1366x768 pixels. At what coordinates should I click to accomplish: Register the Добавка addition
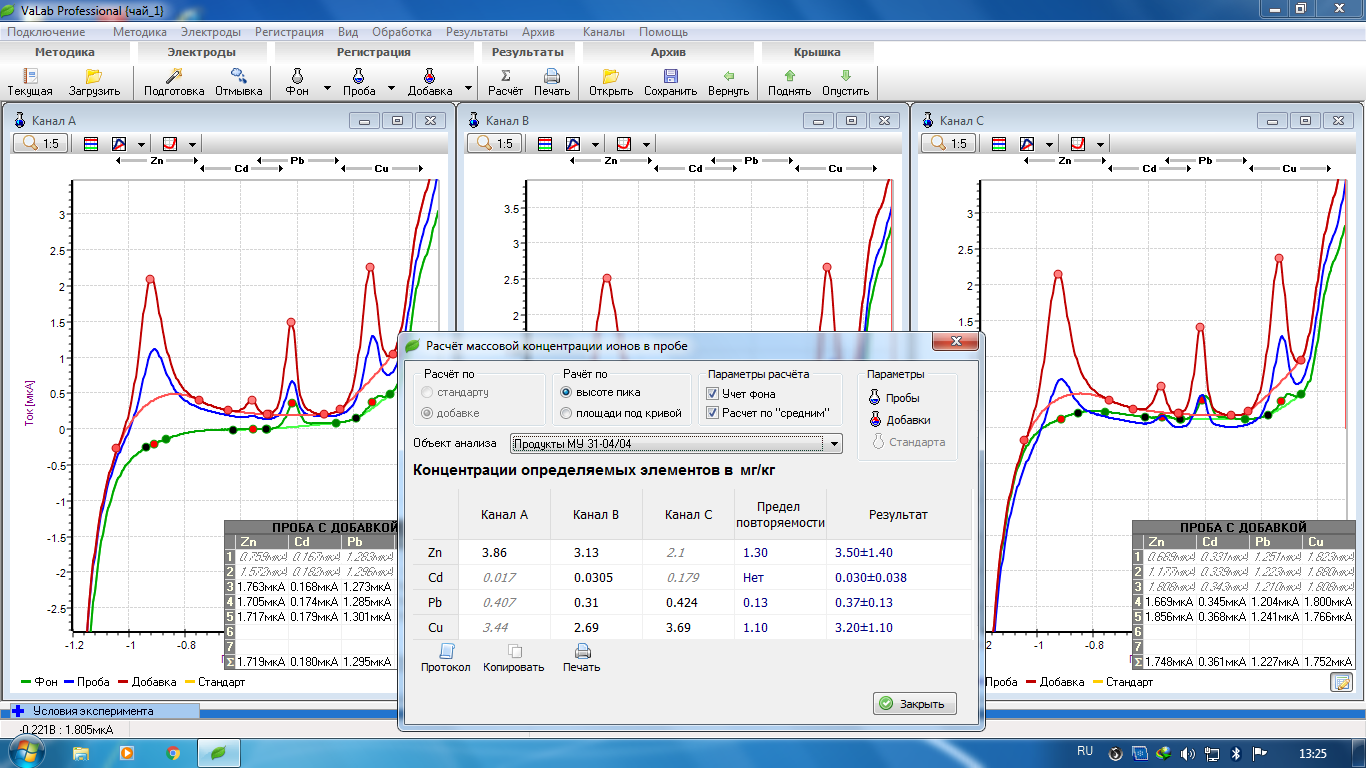430,82
